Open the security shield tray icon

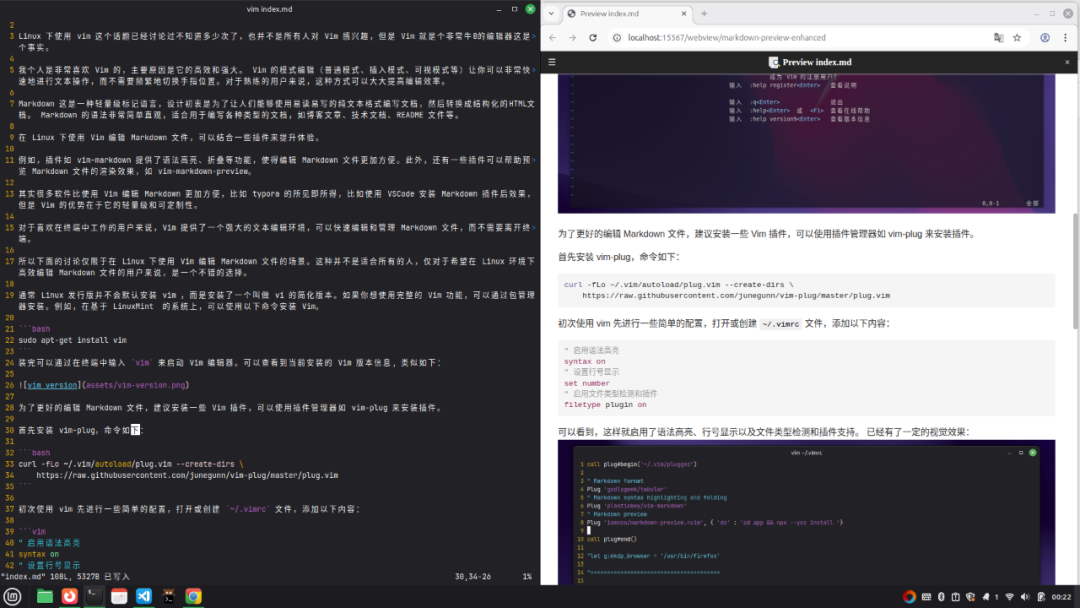[x=970, y=597]
